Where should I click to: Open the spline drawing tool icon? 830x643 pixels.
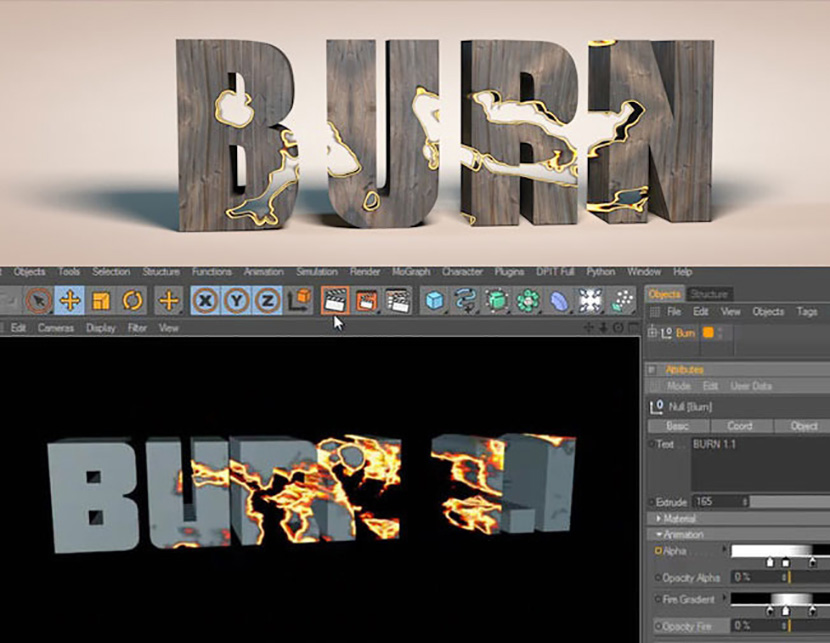(x=465, y=301)
